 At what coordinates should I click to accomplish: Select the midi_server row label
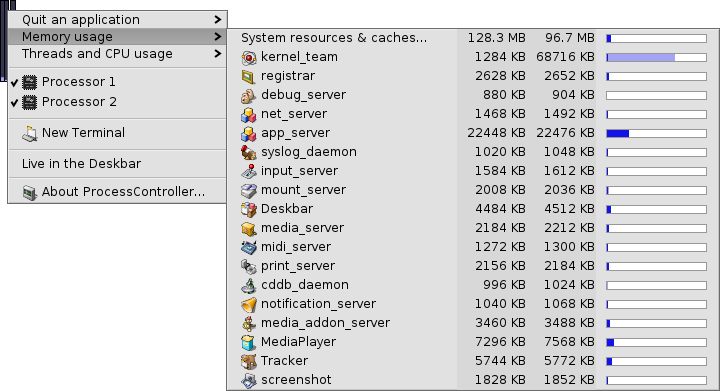pyautogui.click(x=296, y=247)
